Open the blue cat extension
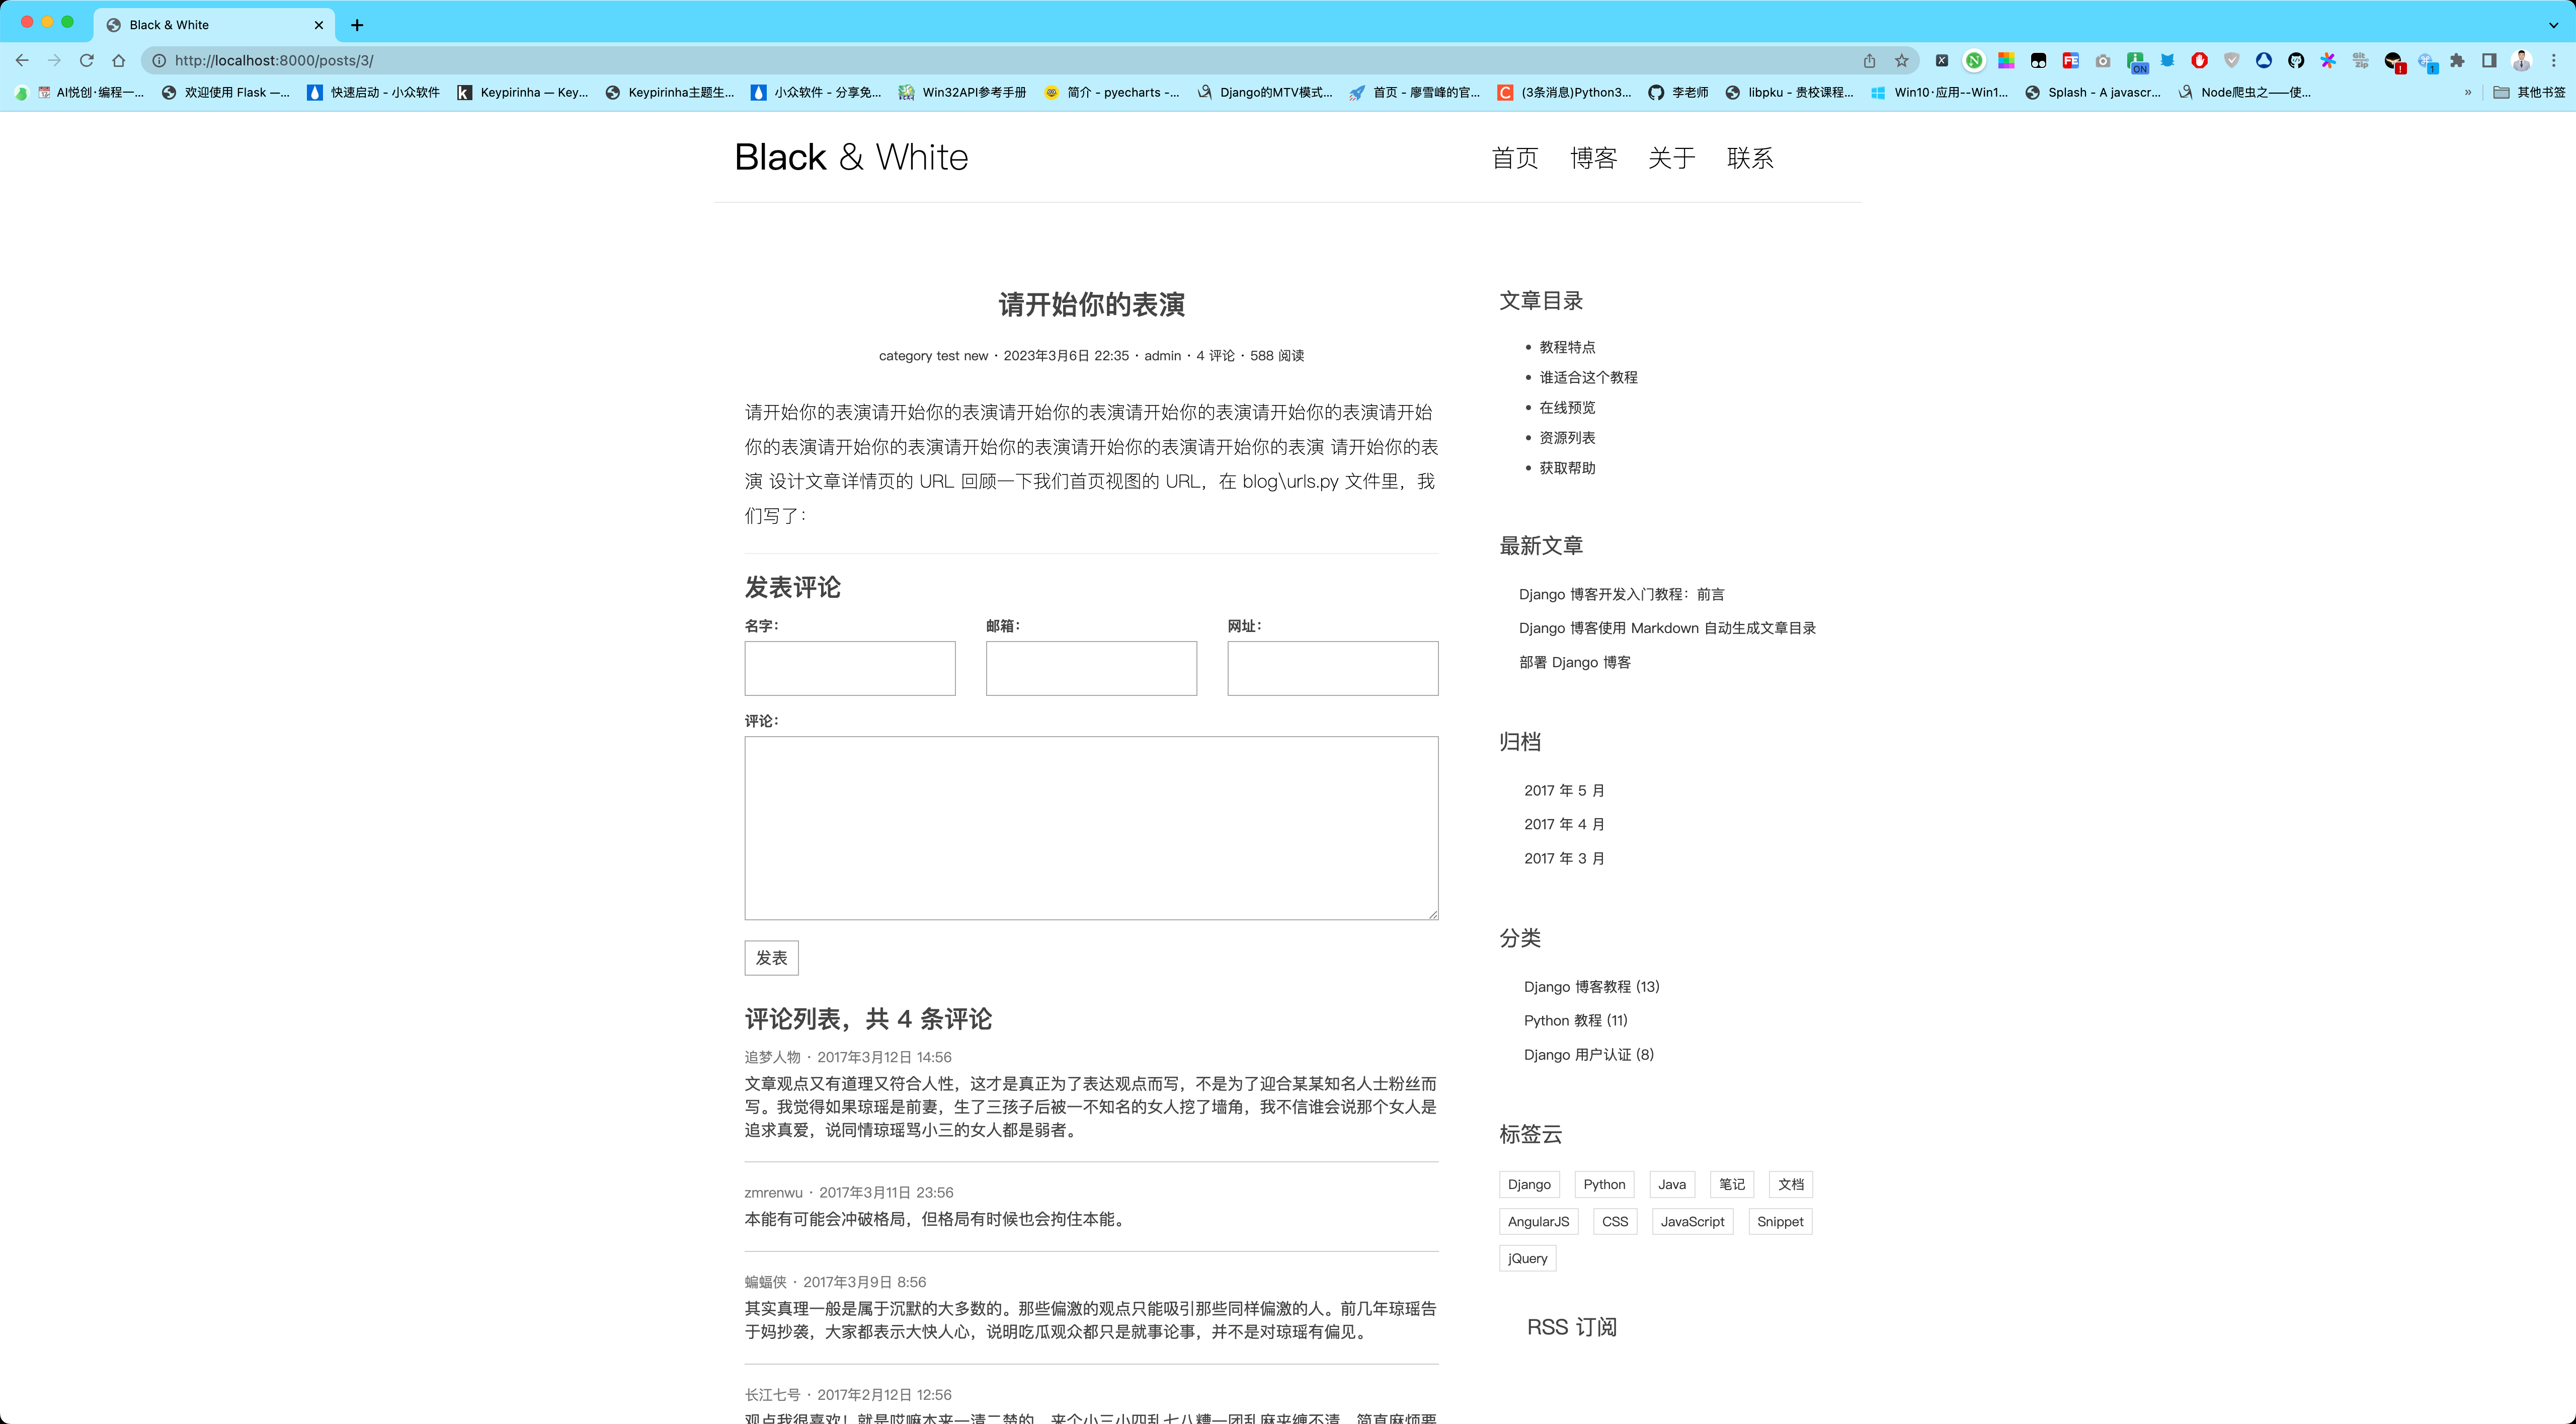Viewport: 2576px width, 1424px height. (2167, 61)
